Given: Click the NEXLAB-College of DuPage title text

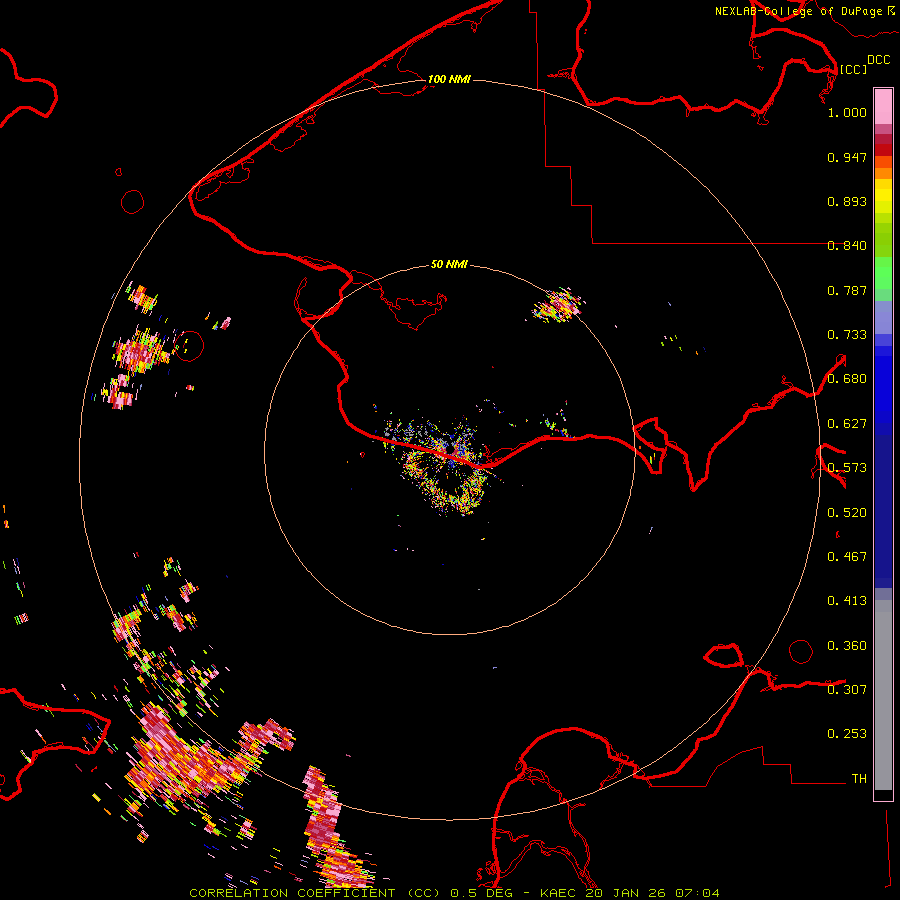Looking at the screenshot, I should 798,11.
